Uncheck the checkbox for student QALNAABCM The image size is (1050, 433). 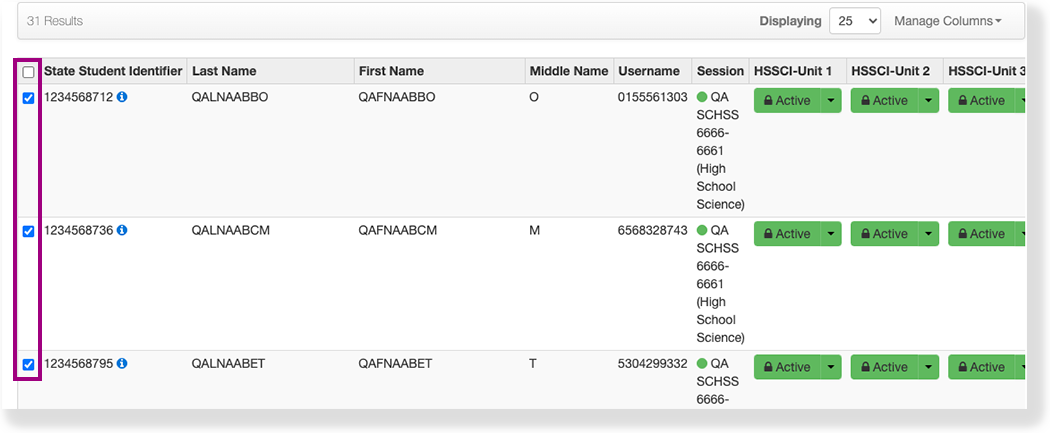pyautogui.click(x=28, y=231)
